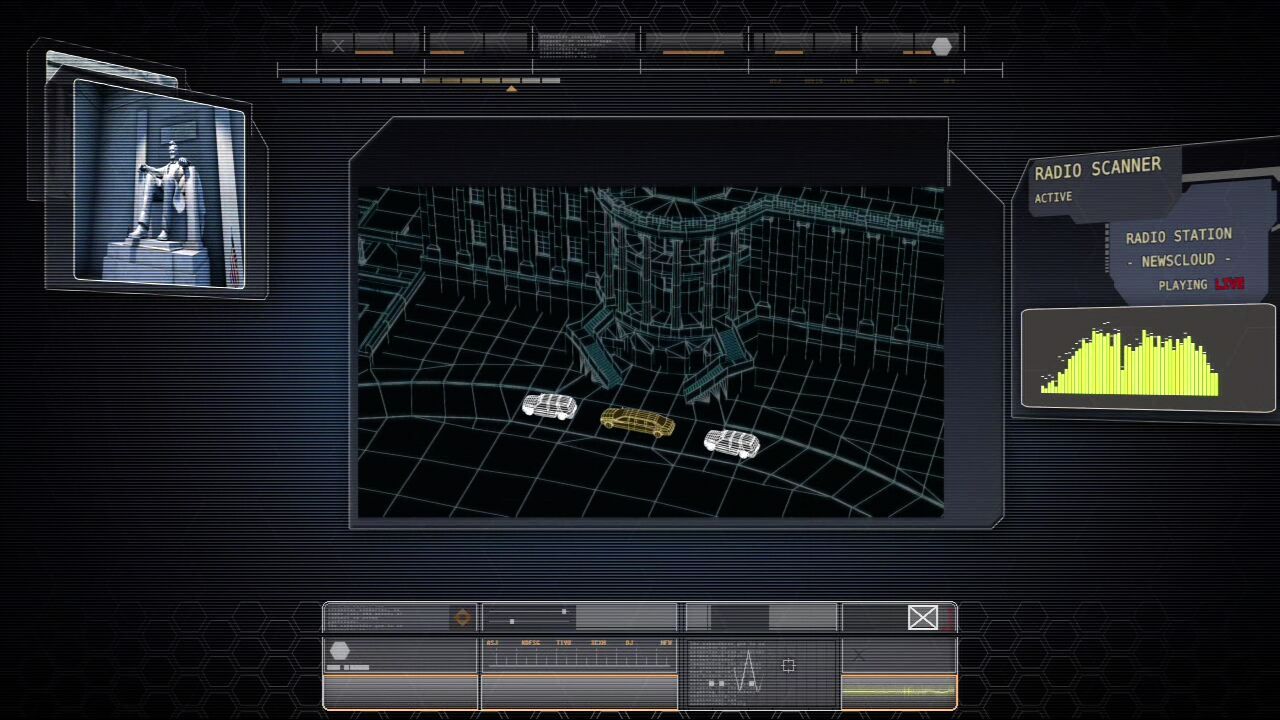Screen dimensions: 1280x720
Task: Click the green waveform strip at bottom right
Action: (x=898, y=690)
